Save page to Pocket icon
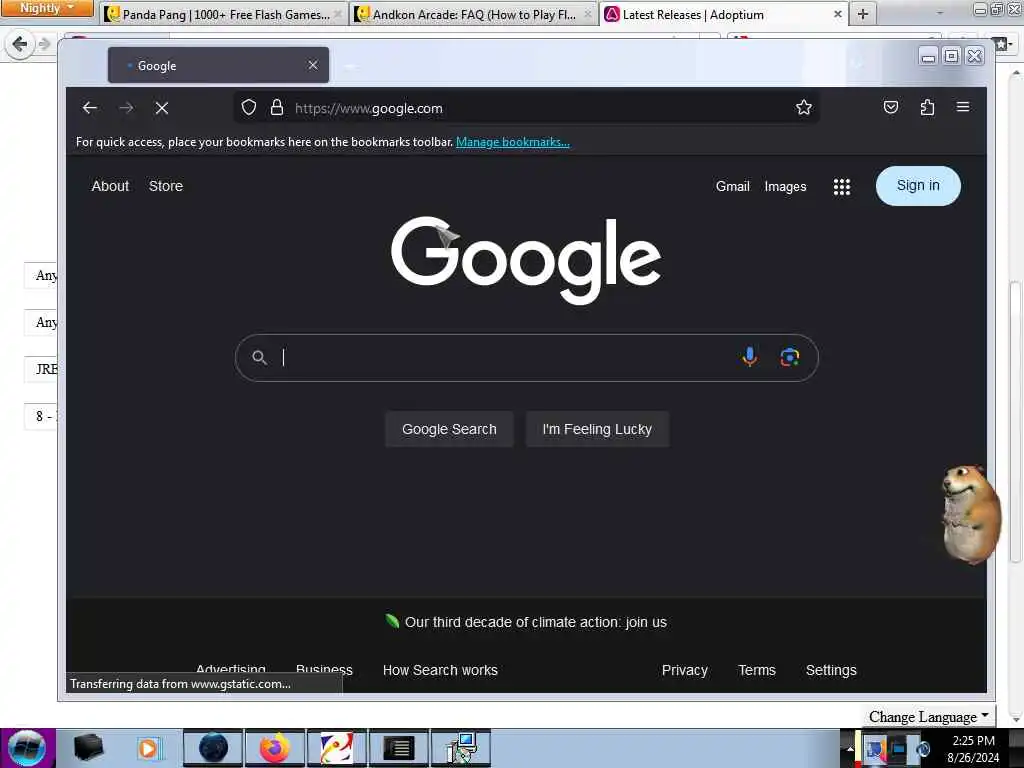This screenshot has height=768, width=1024. click(891, 107)
